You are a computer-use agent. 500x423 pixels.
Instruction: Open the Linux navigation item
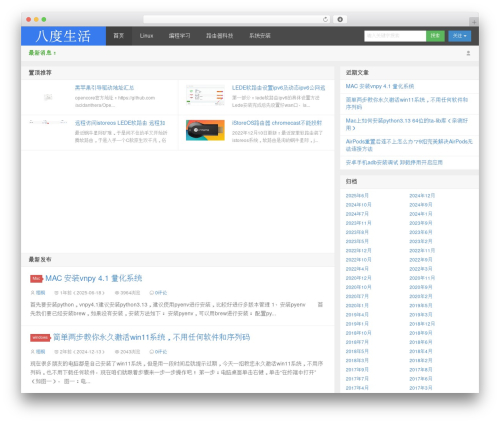coord(146,36)
